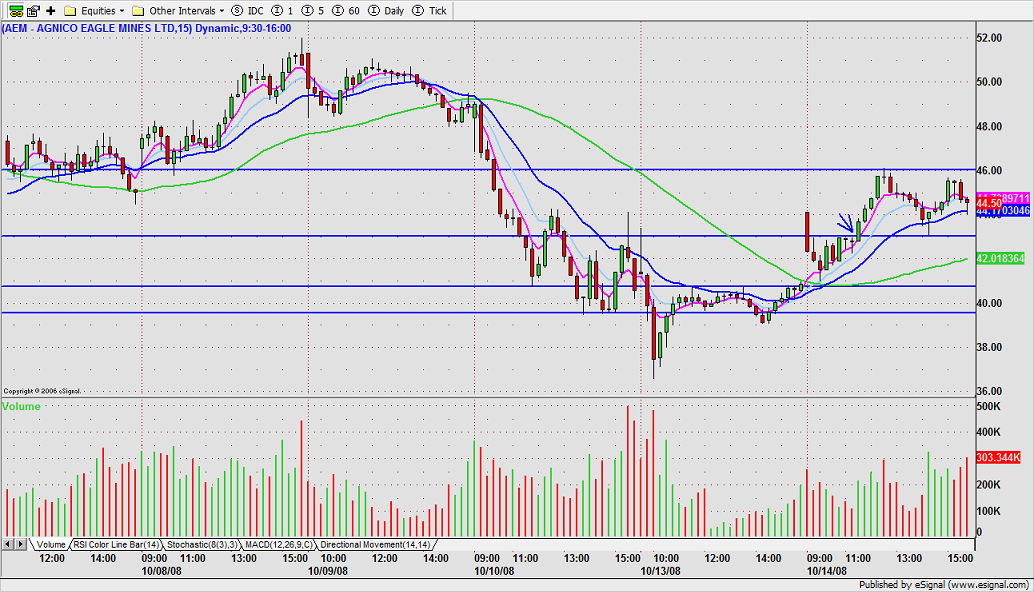Screen dimensions: 1034x592
Task: Click the red 303.344K volume label
Action: point(998,458)
